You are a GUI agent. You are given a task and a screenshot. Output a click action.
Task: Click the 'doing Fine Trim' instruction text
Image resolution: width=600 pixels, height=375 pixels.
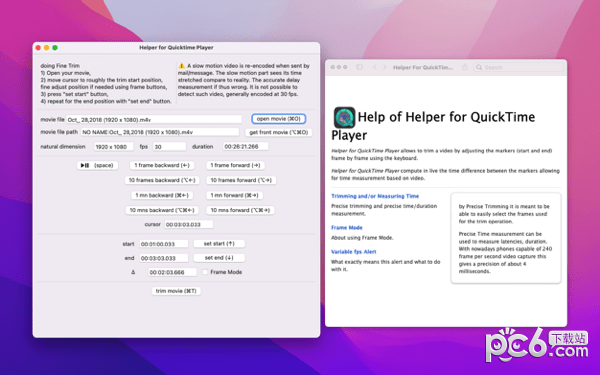click(60, 66)
